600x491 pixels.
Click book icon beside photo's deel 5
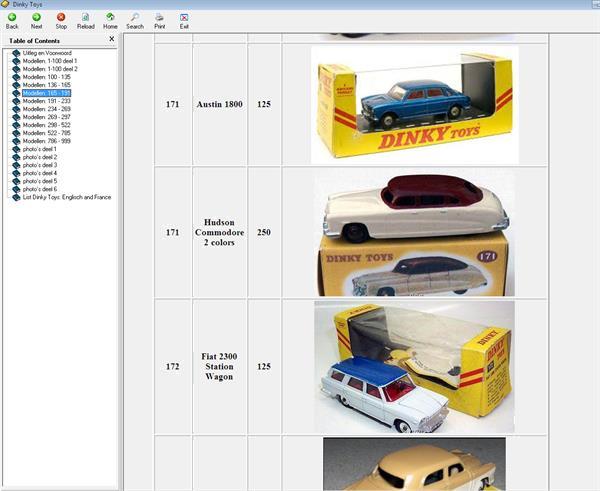coord(16,181)
